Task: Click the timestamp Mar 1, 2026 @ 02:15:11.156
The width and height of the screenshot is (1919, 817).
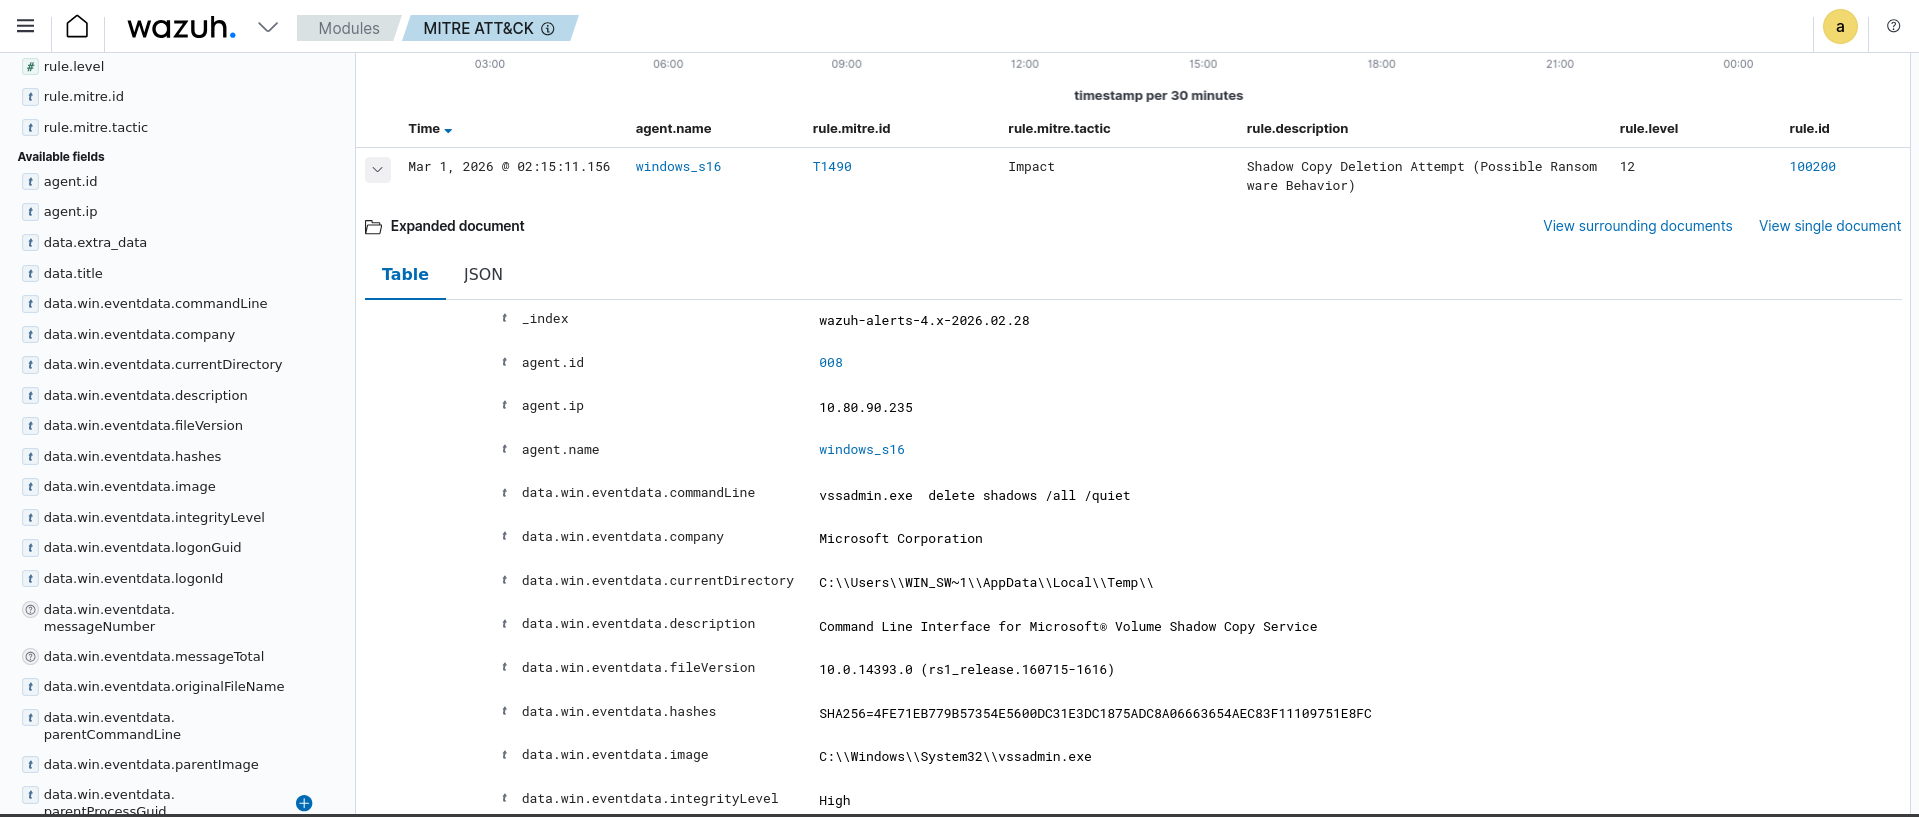Action: (x=509, y=167)
